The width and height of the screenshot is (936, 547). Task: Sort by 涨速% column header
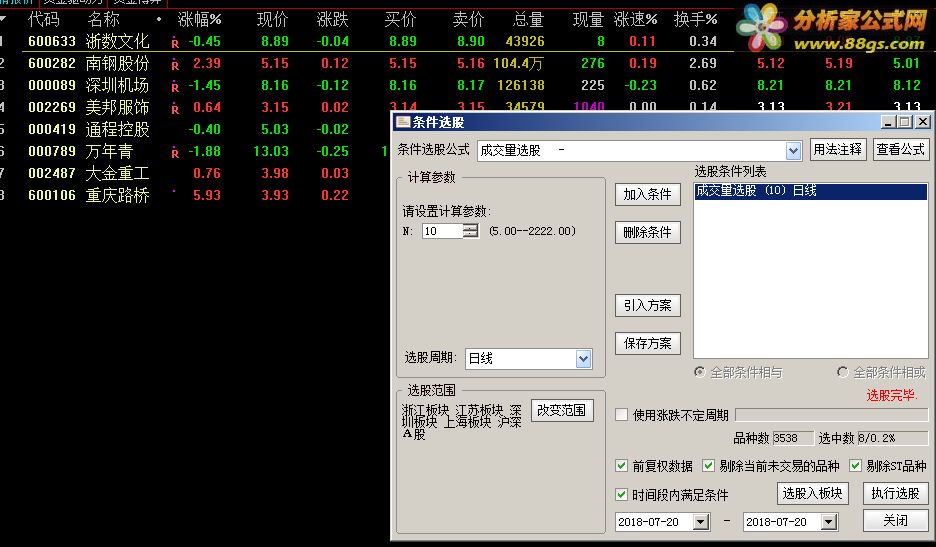(x=636, y=20)
